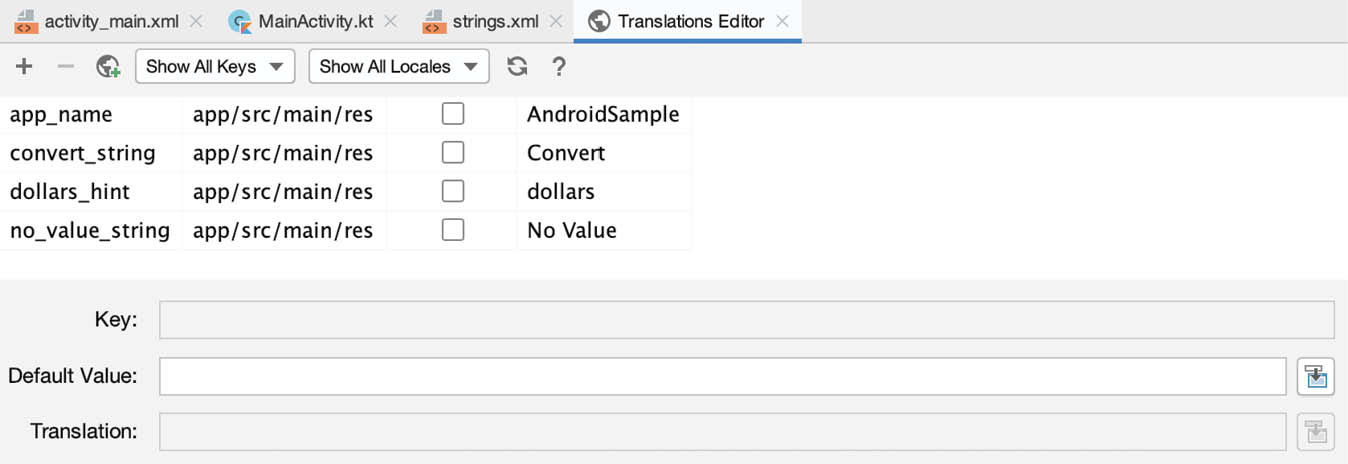Image resolution: width=1348 pixels, height=464 pixels.
Task: Click the Default Value multiline edit icon
Action: click(1316, 377)
